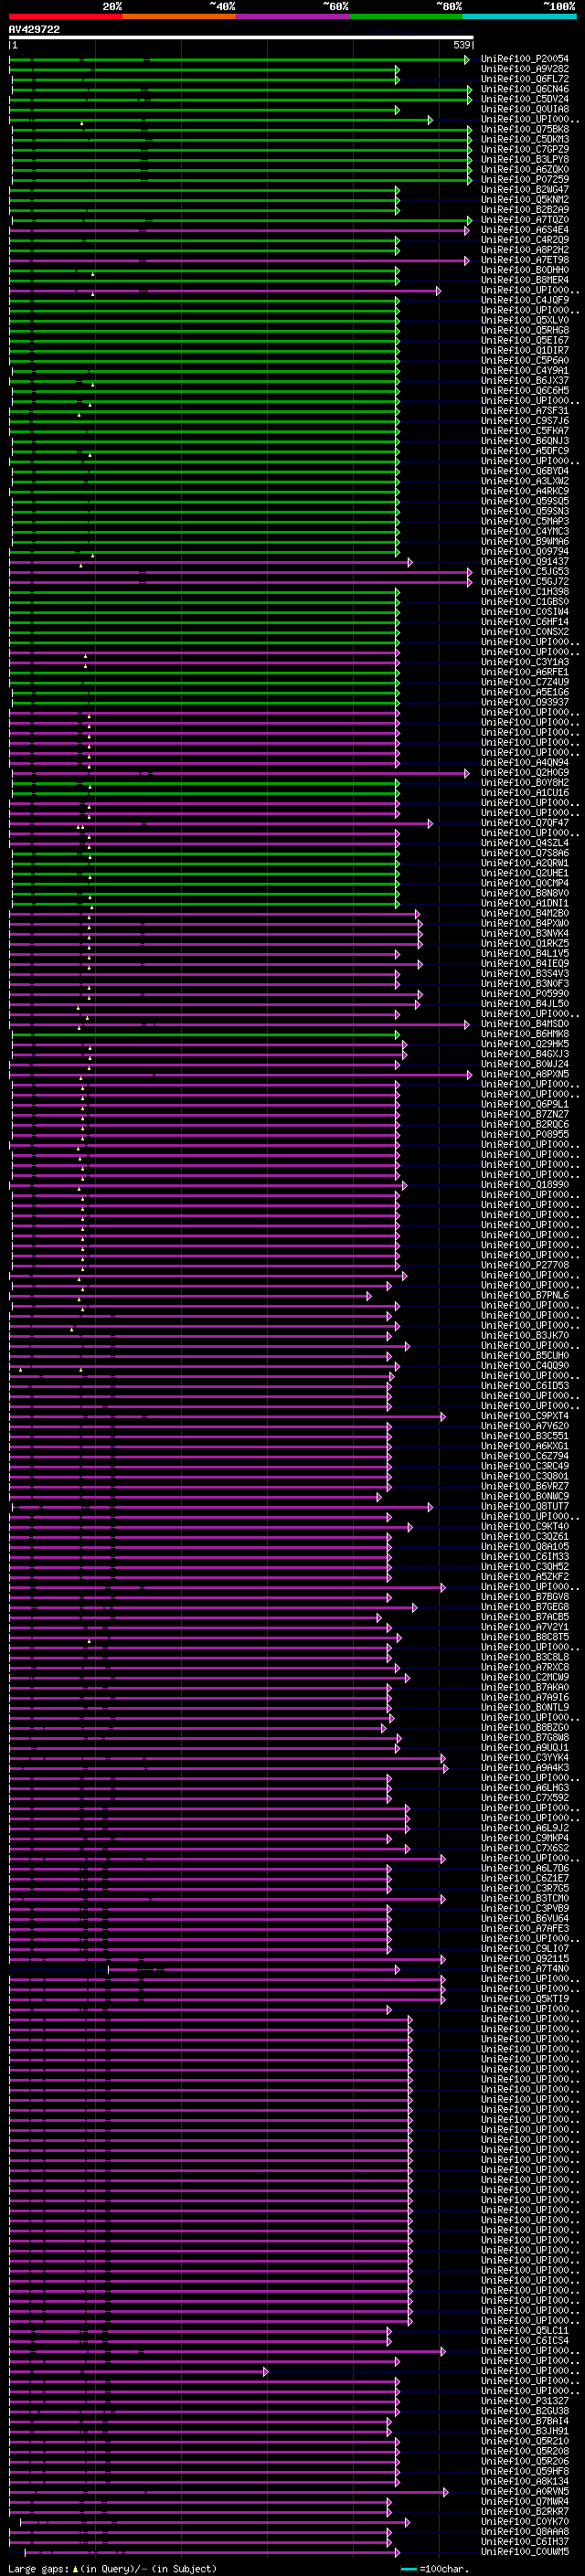The height and width of the screenshot is (2576, 585).
Task: Click UniRef100_Q1DIR7 label
Action: click(x=525, y=350)
